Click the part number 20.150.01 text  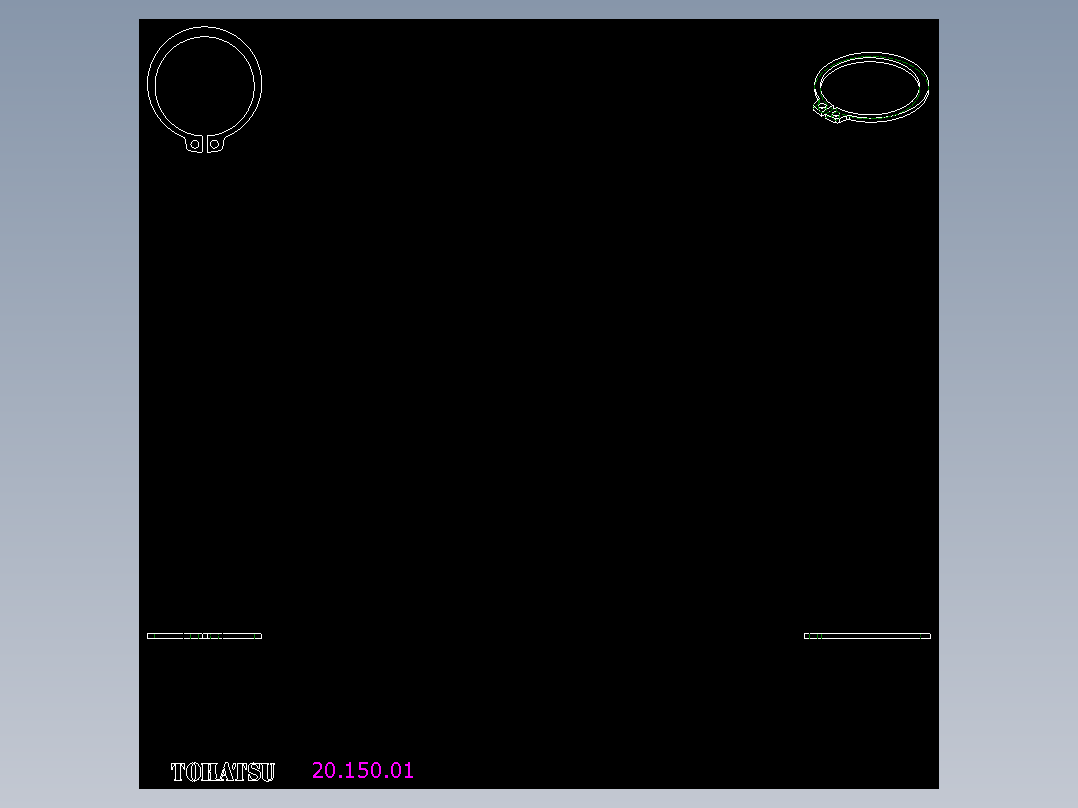[x=363, y=770]
